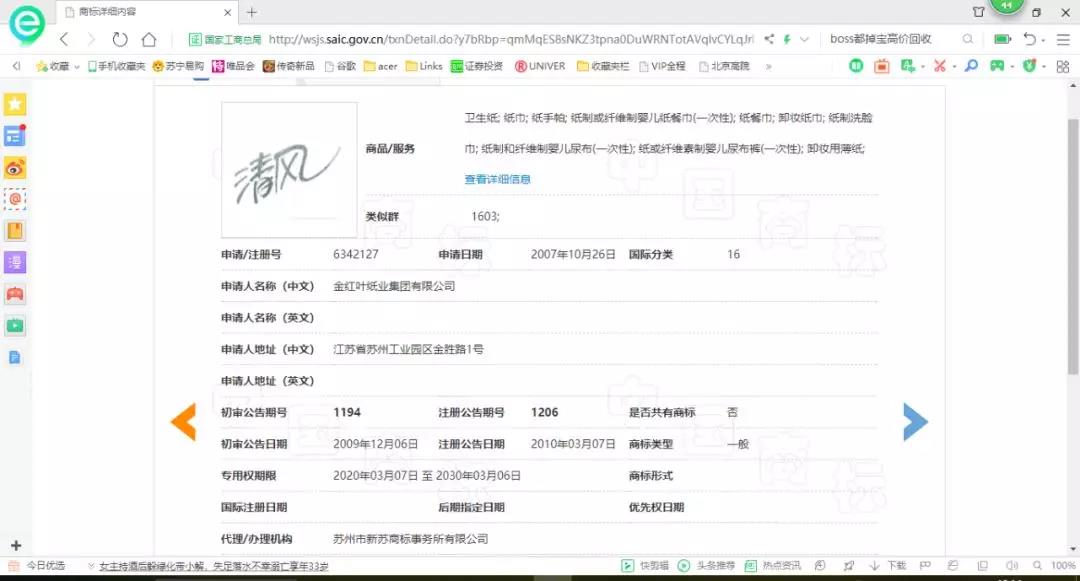
Task: Open the blue document sidebar icon
Action: [x=14, y=357]
